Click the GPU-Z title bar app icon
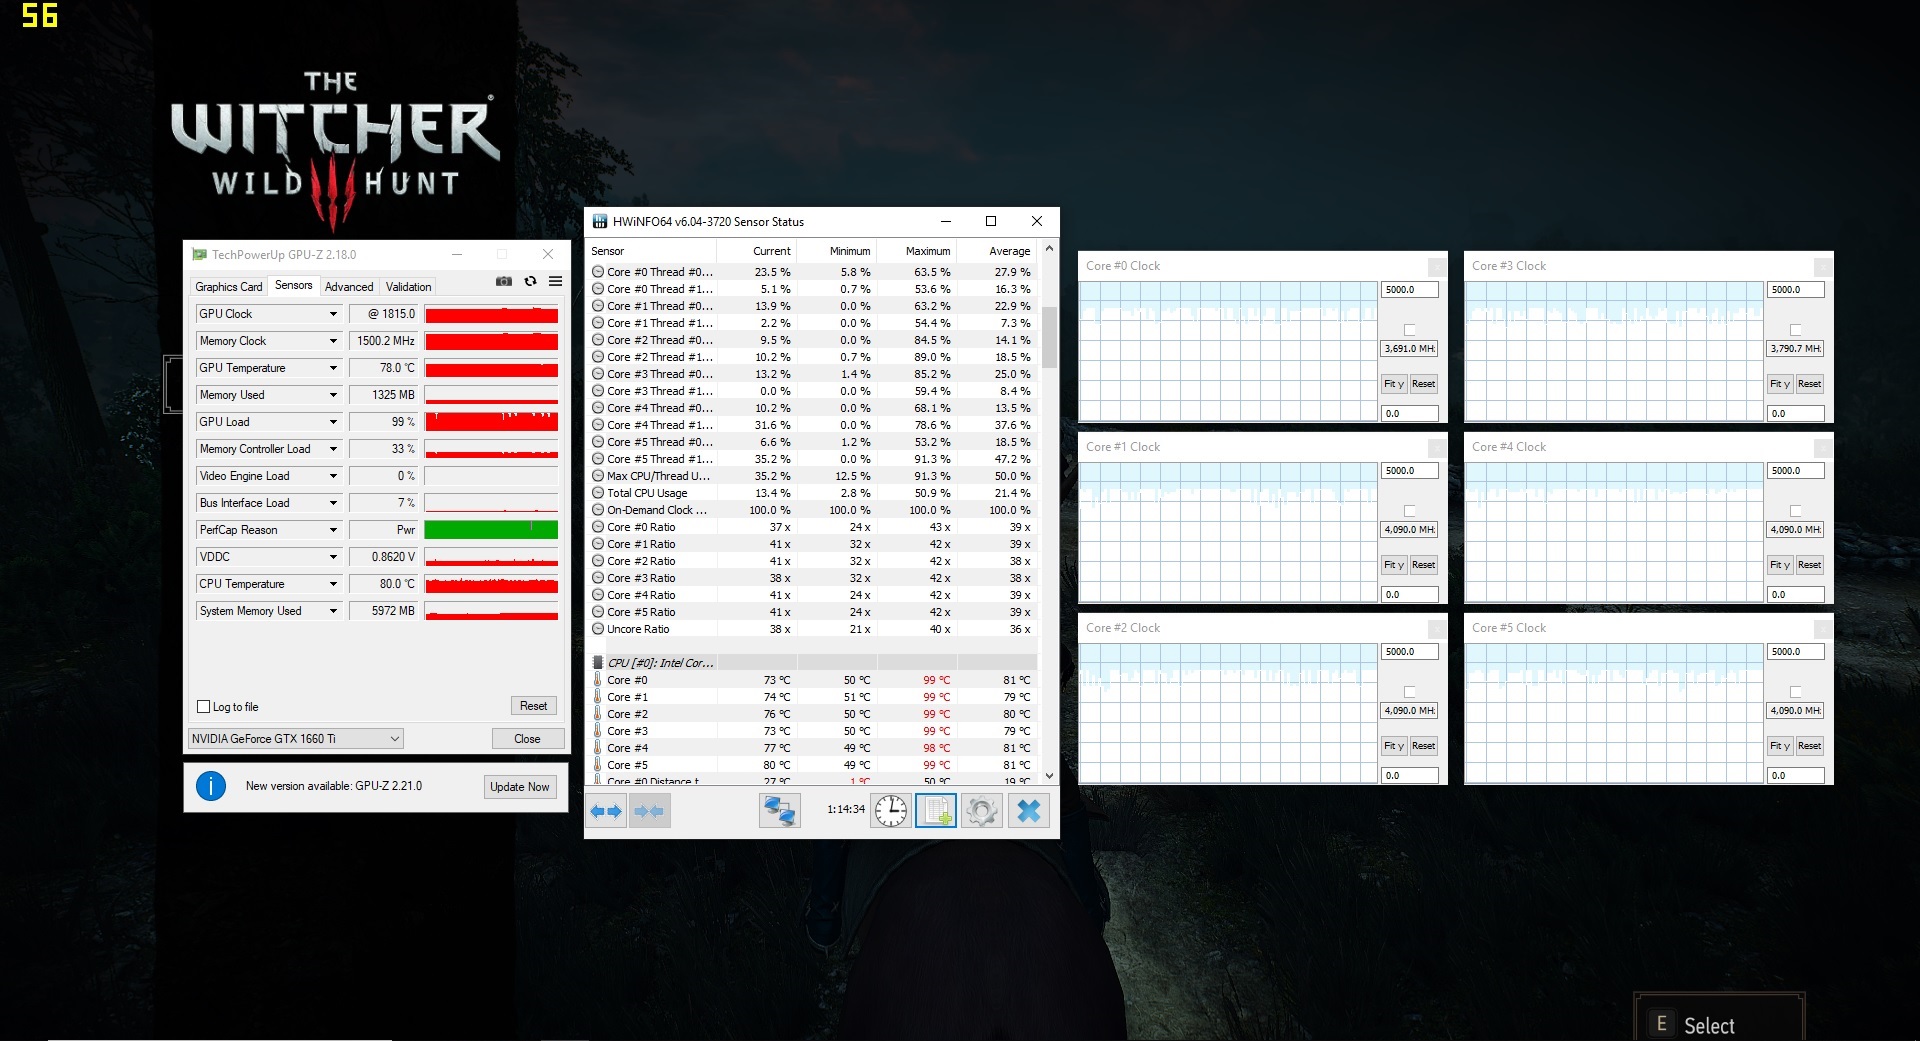Image resolution: width=1920 pixels, height=1041 pixels. [200, 255]
